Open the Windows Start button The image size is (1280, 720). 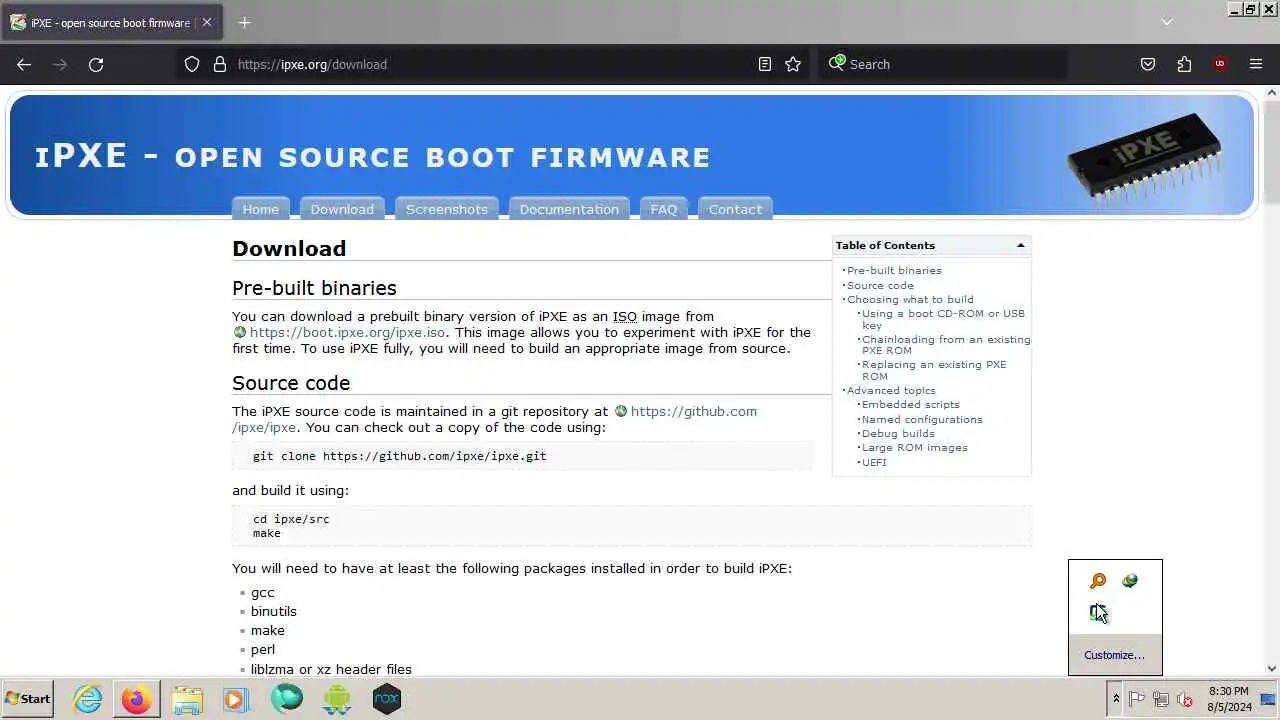click(28, 699)
